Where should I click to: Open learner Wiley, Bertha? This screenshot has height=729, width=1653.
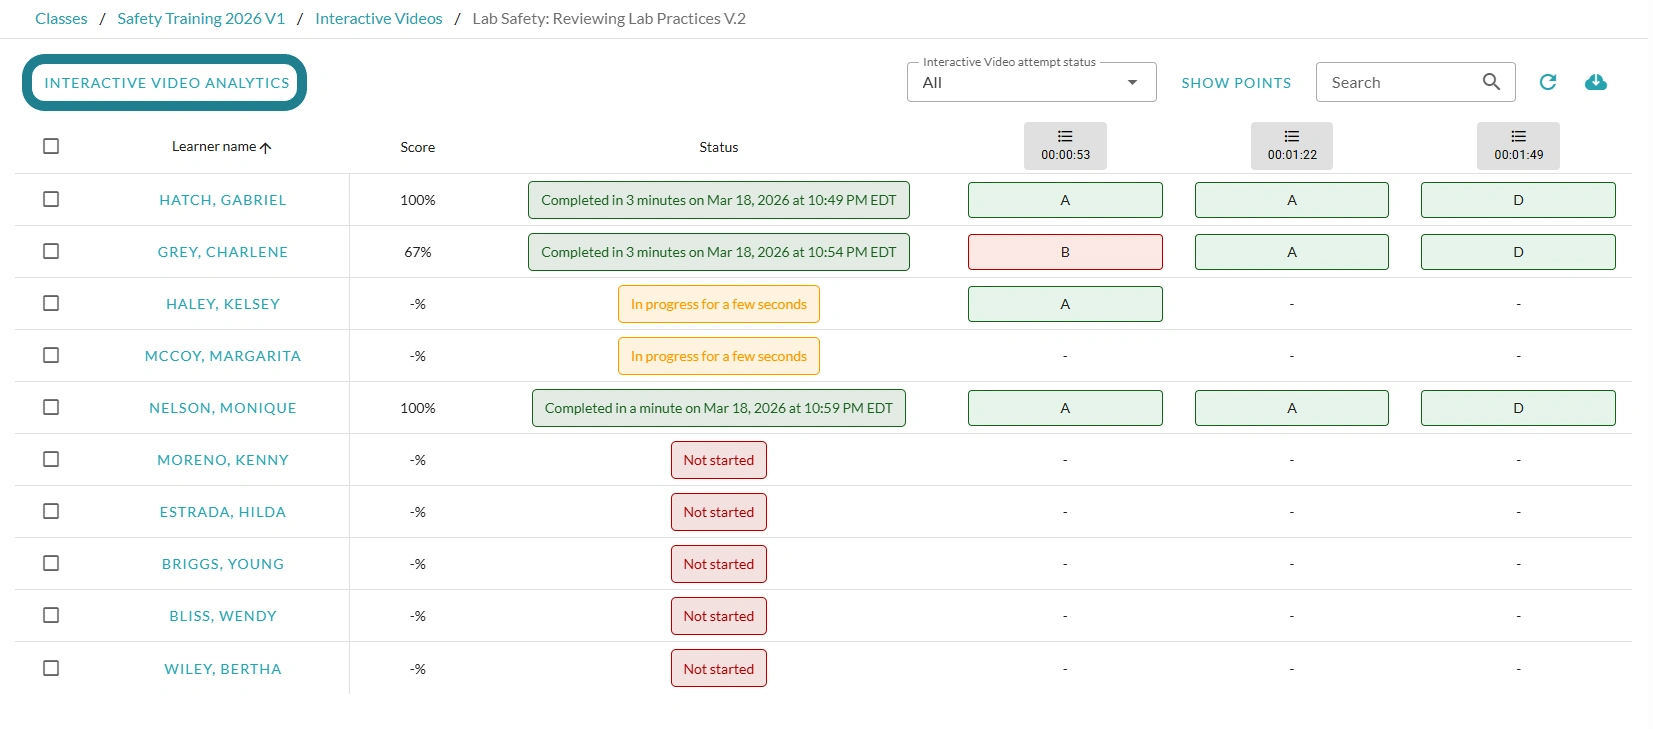coord(223,669)
